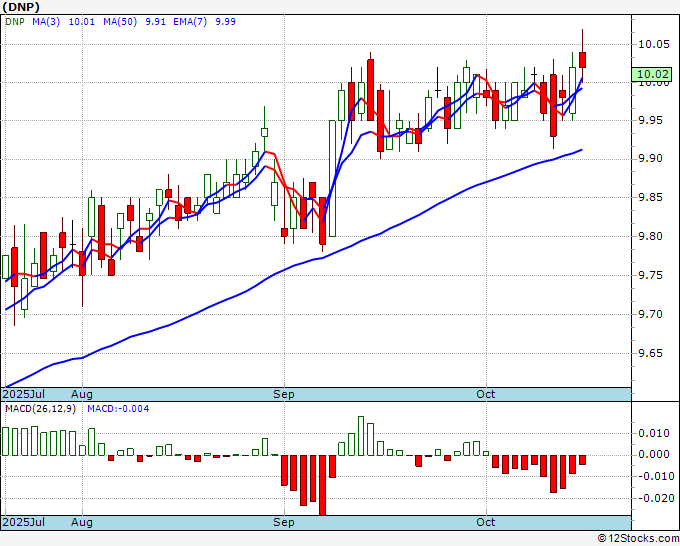680x546 pixels.
Task: Click the MACD:-0.004 value readout
Action: tap(118, 409)
